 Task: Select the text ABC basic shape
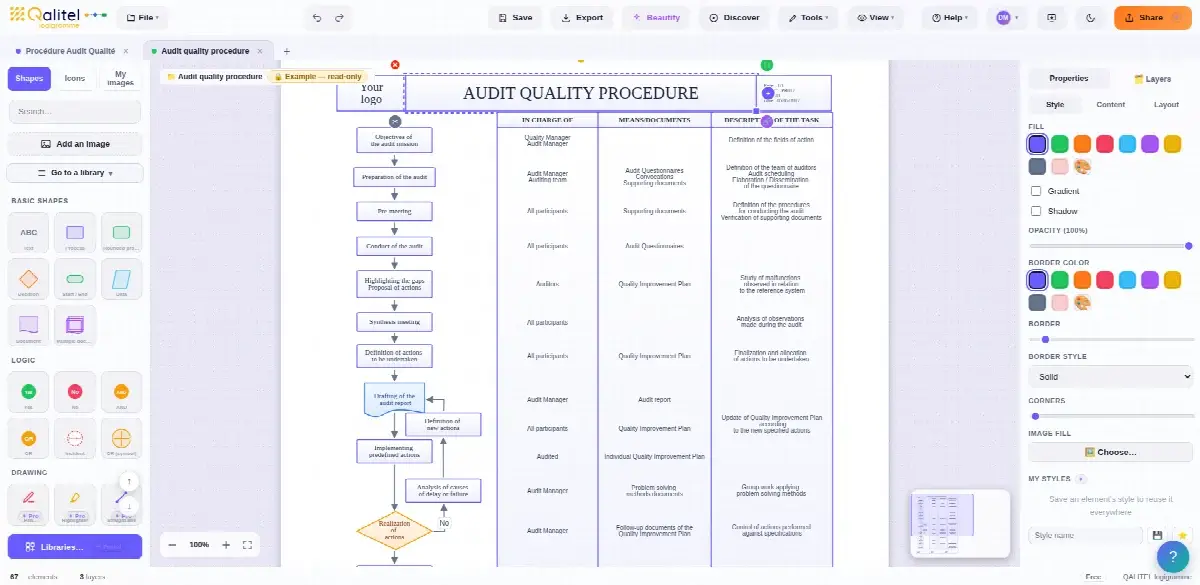pyautogui.click(x=29, y=233)
